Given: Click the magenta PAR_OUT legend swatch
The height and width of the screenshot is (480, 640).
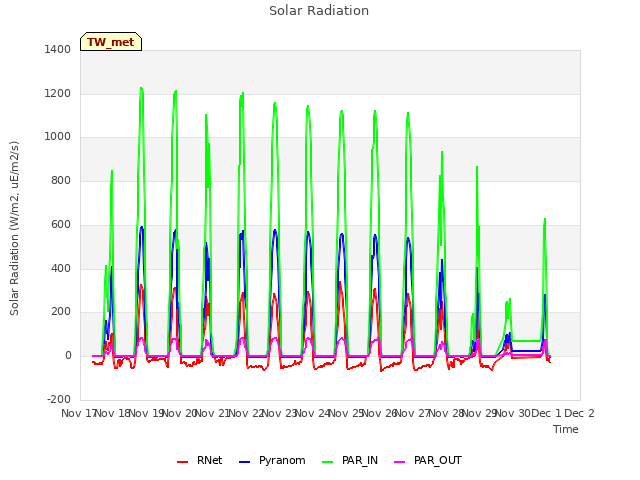Looking at the screenshot, I should pos(400,462).
